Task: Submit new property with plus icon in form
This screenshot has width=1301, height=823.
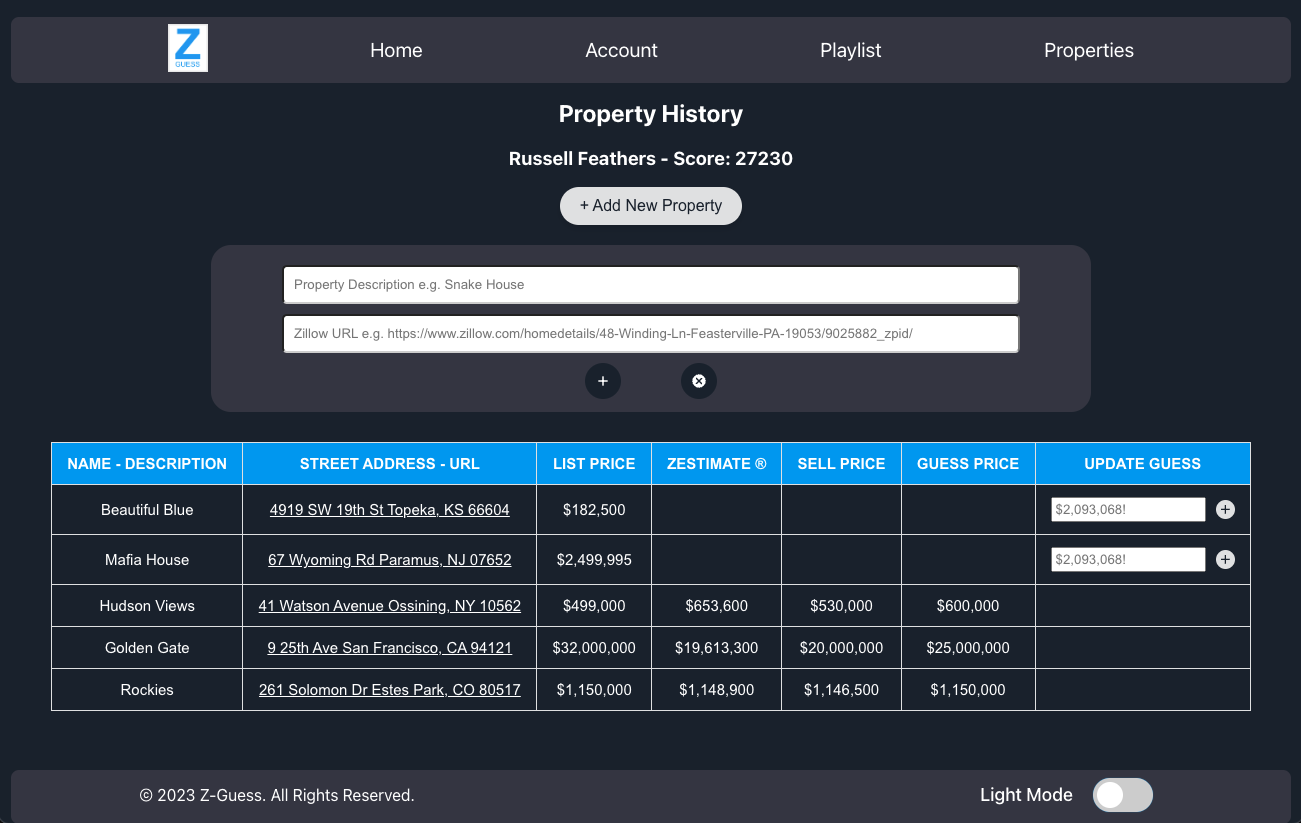Action: 603,381
